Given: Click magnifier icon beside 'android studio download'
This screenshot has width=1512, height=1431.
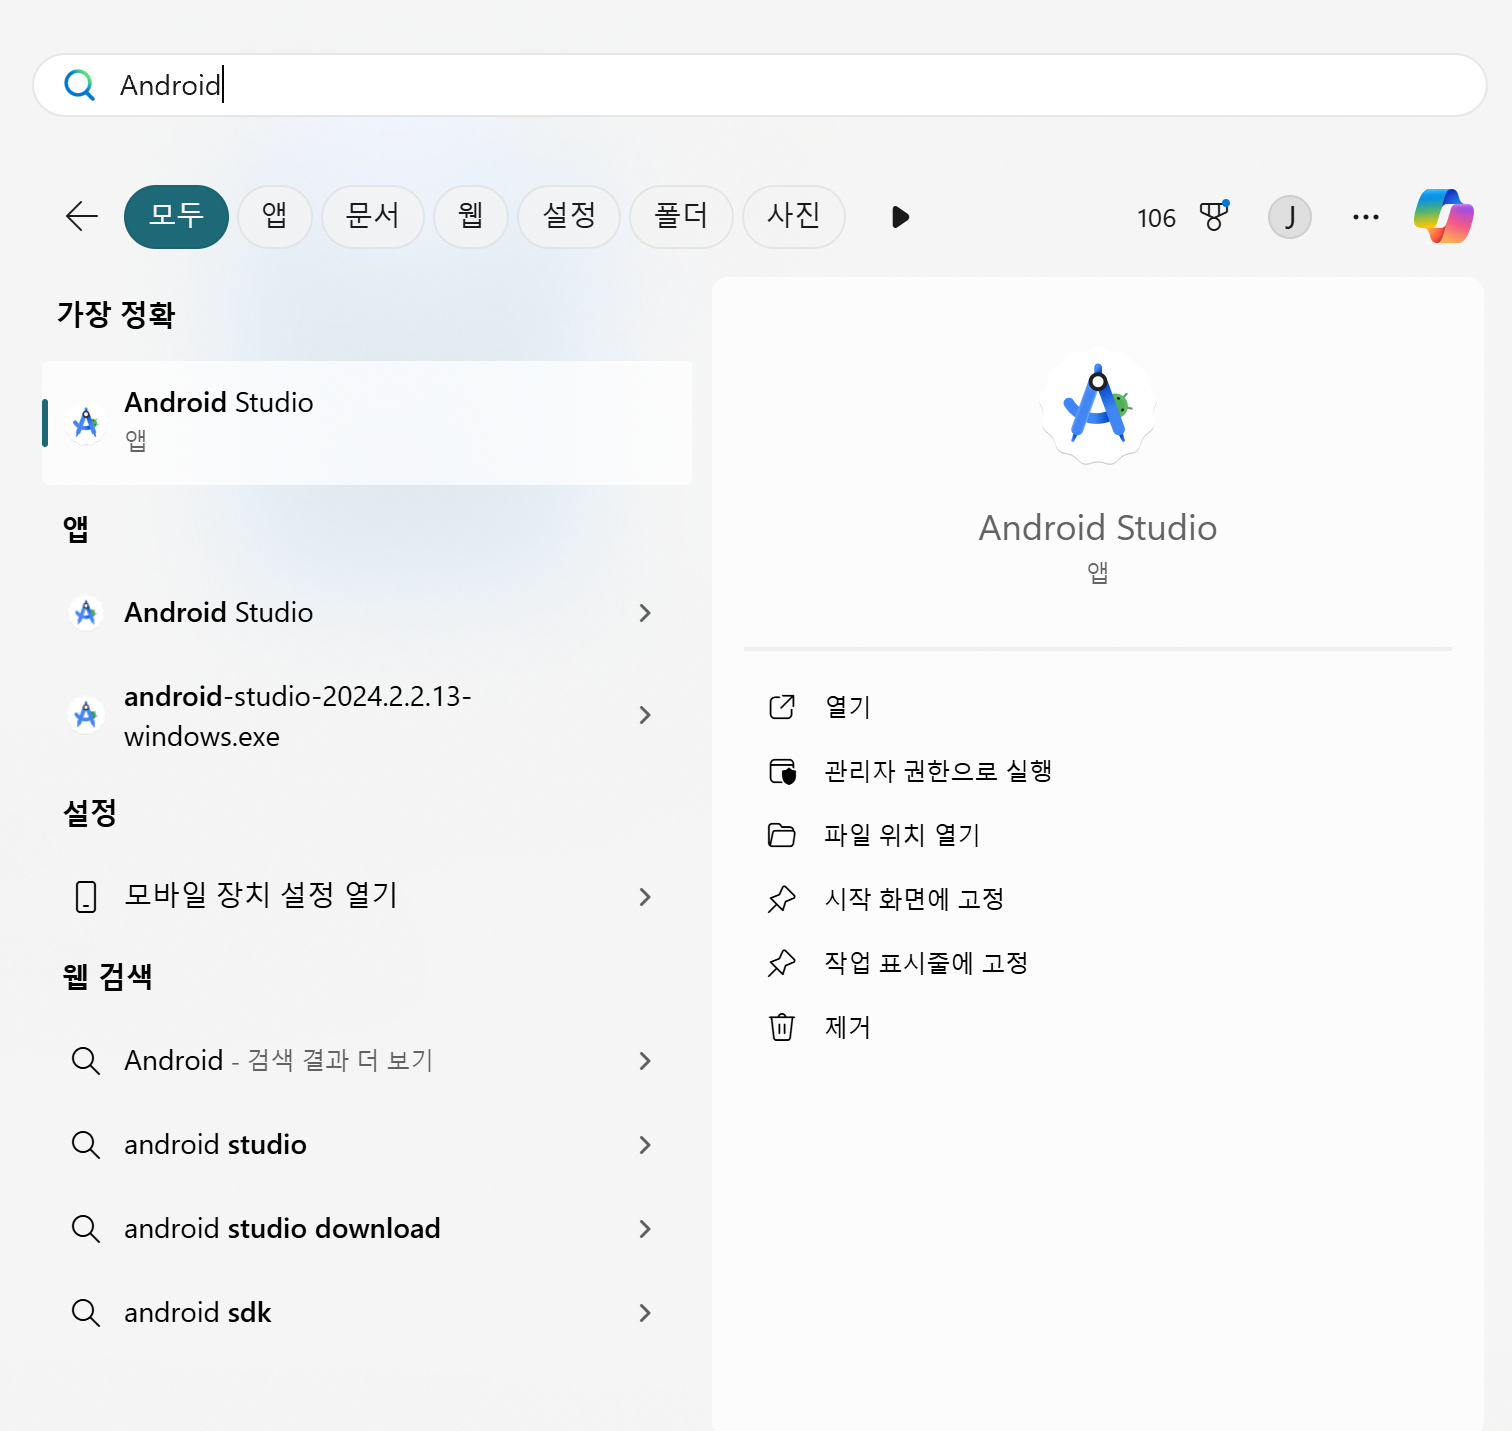Looking at the screenshot, I should [x=86, y=1229].
